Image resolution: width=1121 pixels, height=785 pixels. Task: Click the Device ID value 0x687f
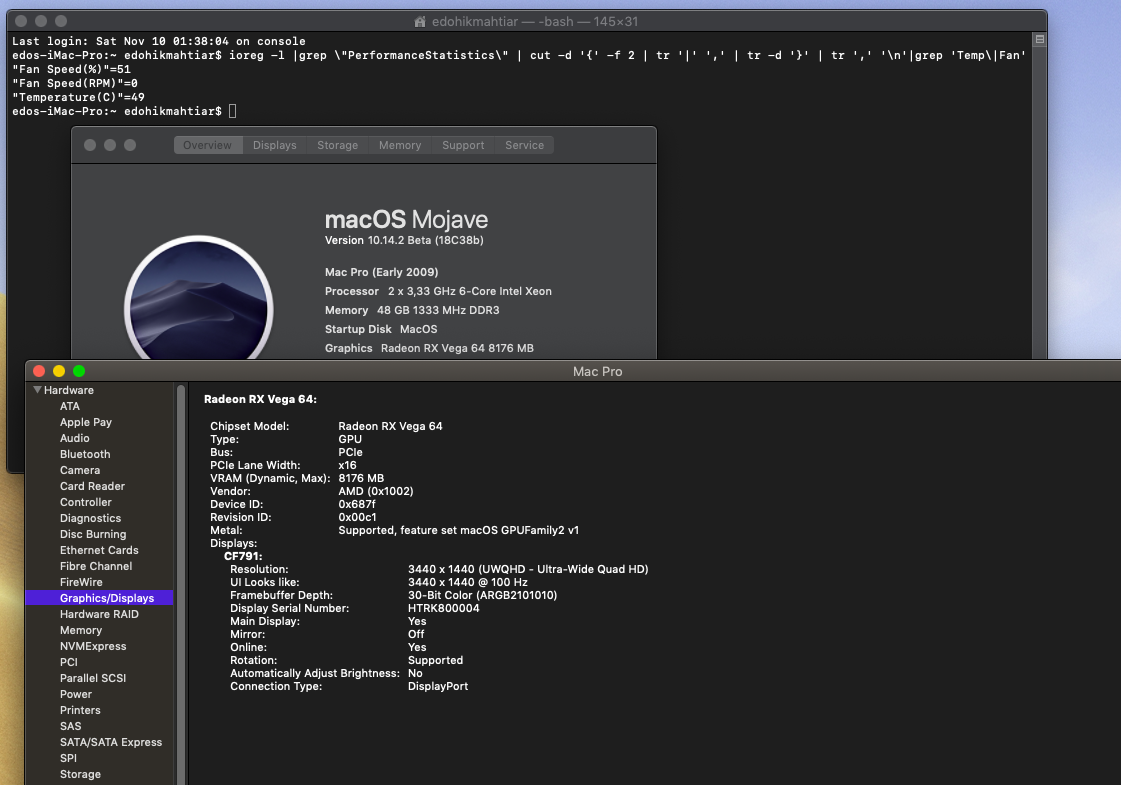pos(357,504)
